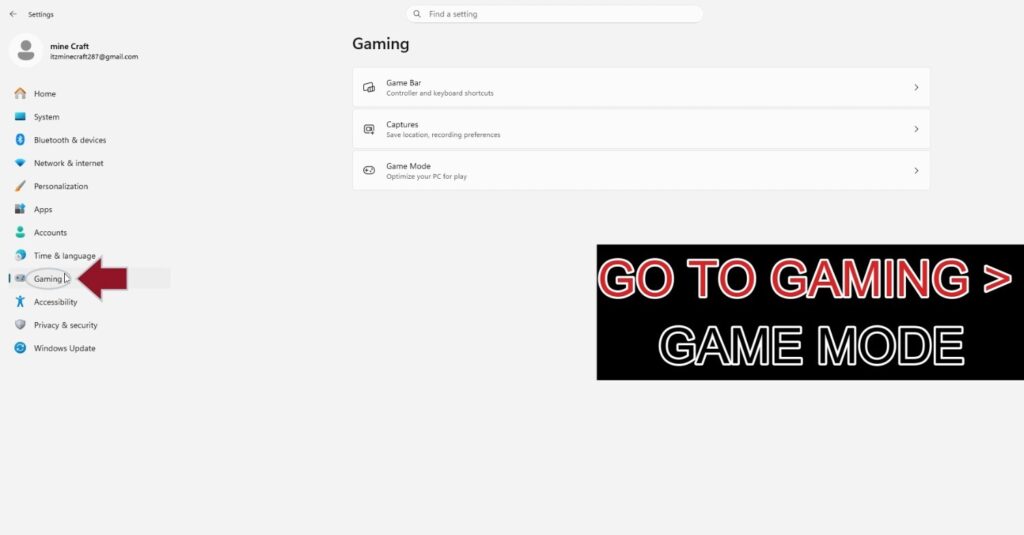Click the Game Bar icon in the list
The image size is (1024, 535).
[369, 88]
